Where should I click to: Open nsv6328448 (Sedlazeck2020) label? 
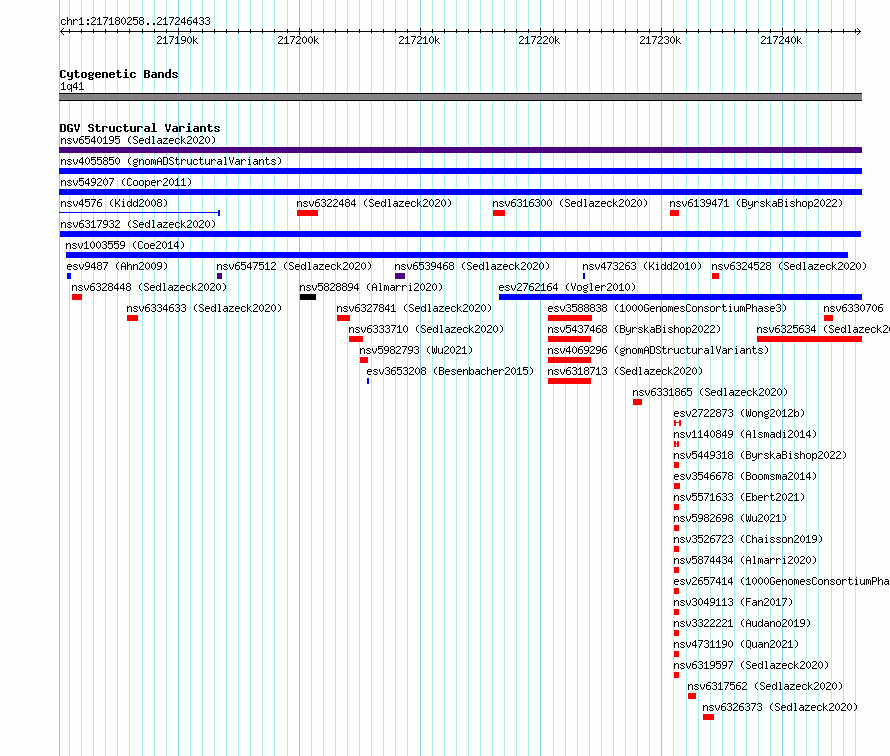point(149,287)
